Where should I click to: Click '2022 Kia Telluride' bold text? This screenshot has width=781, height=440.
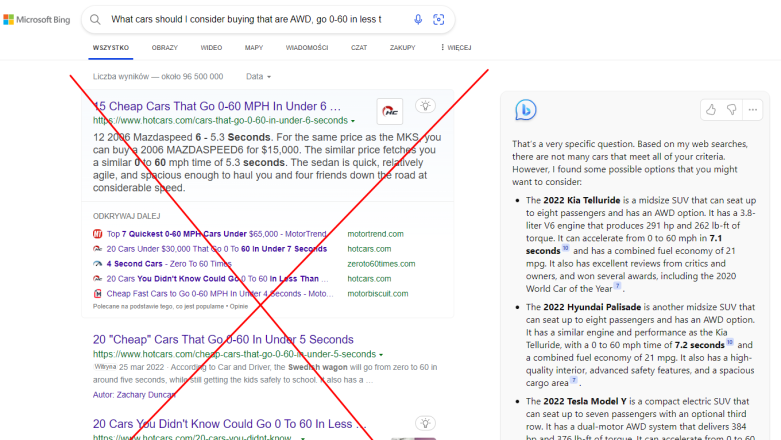582,200
